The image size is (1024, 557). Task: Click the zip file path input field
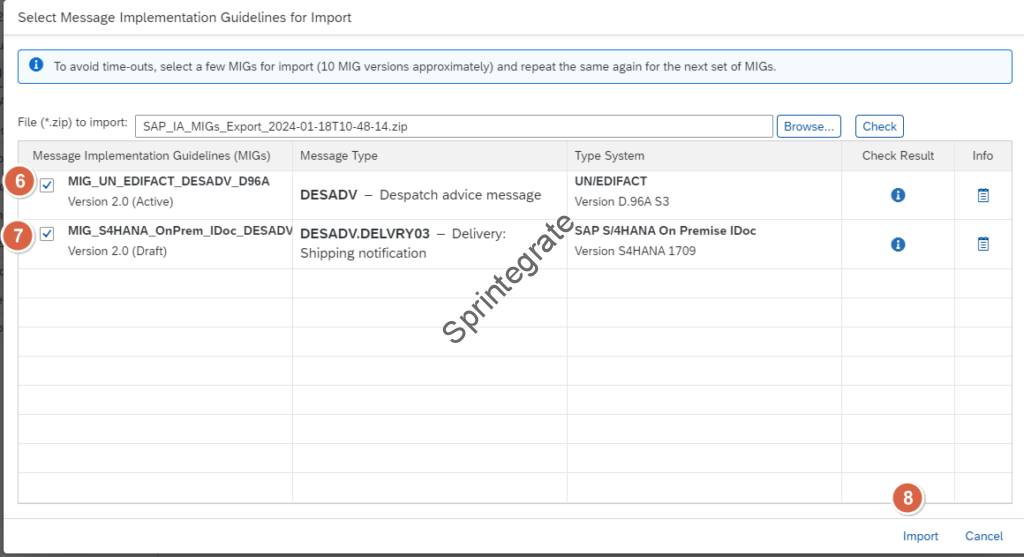pos(453,126)
